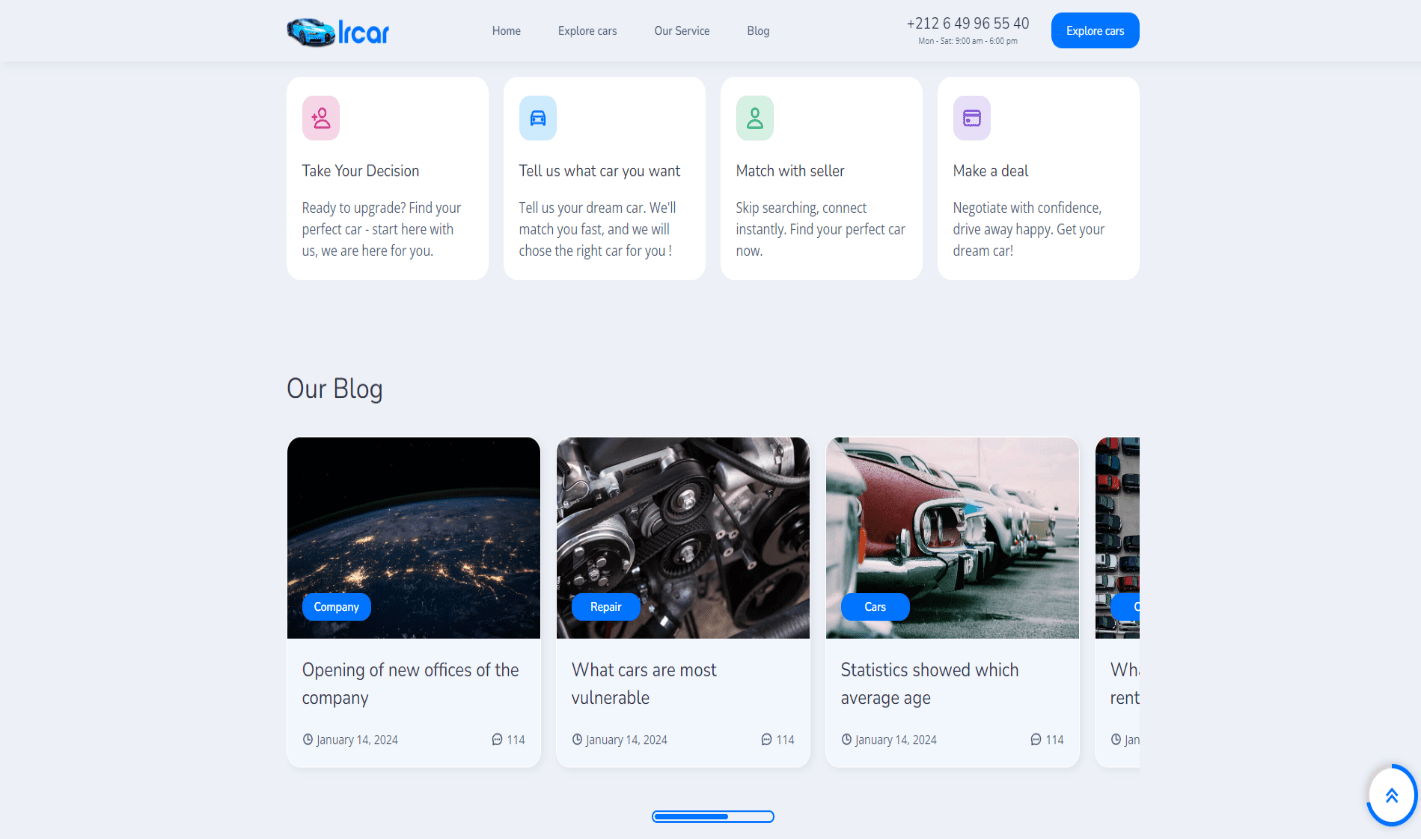The height and width of the screenshot is (839, 1421).
Task: Click the clock icon under Opening of new offices
Action: tap(308, 740)
